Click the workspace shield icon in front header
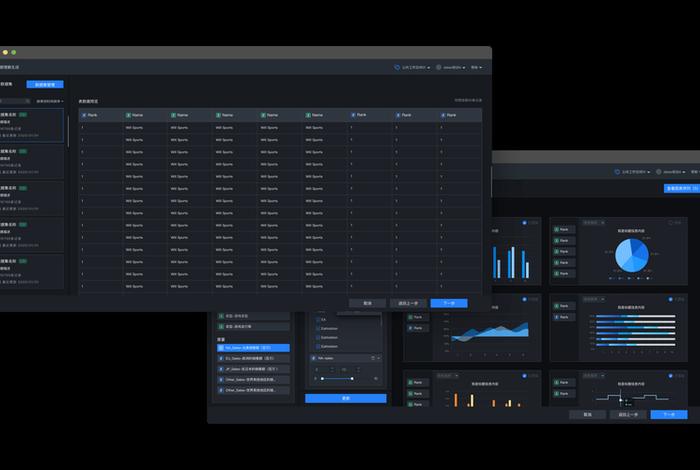This screenshot has width=700, height=470. pyautogui.click(x=397, y=67)
